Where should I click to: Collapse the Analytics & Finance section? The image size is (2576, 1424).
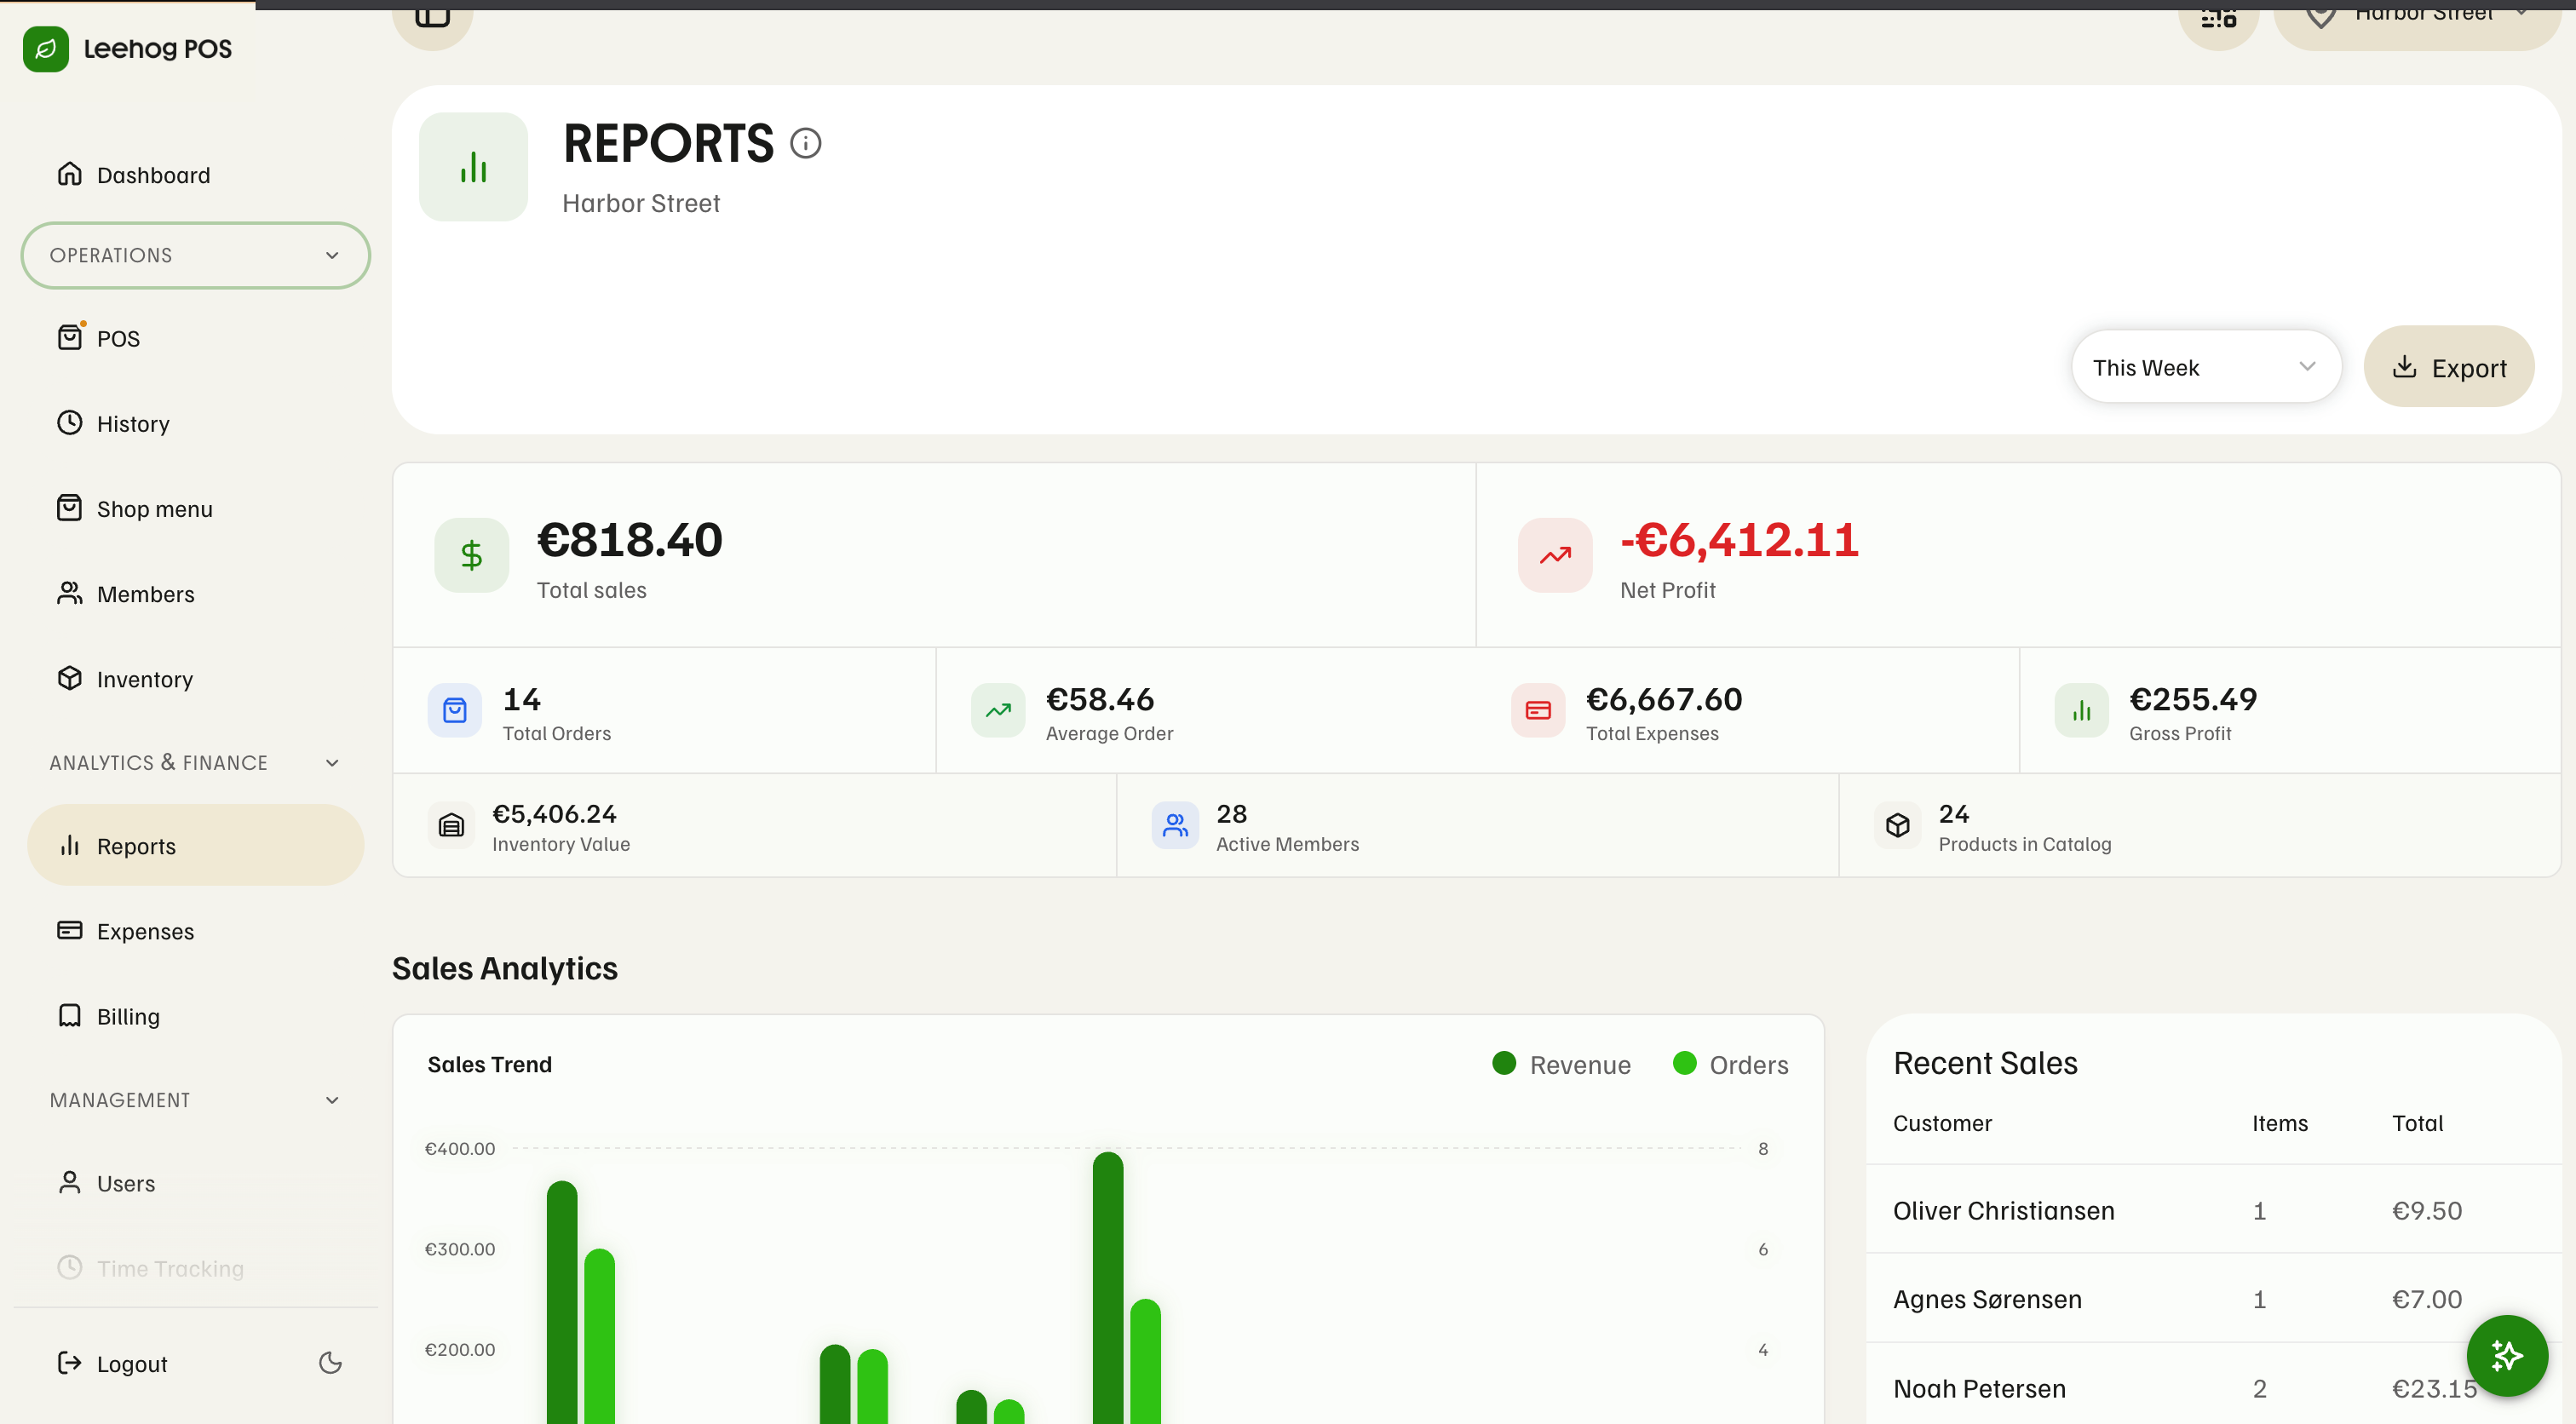[195, 762]
